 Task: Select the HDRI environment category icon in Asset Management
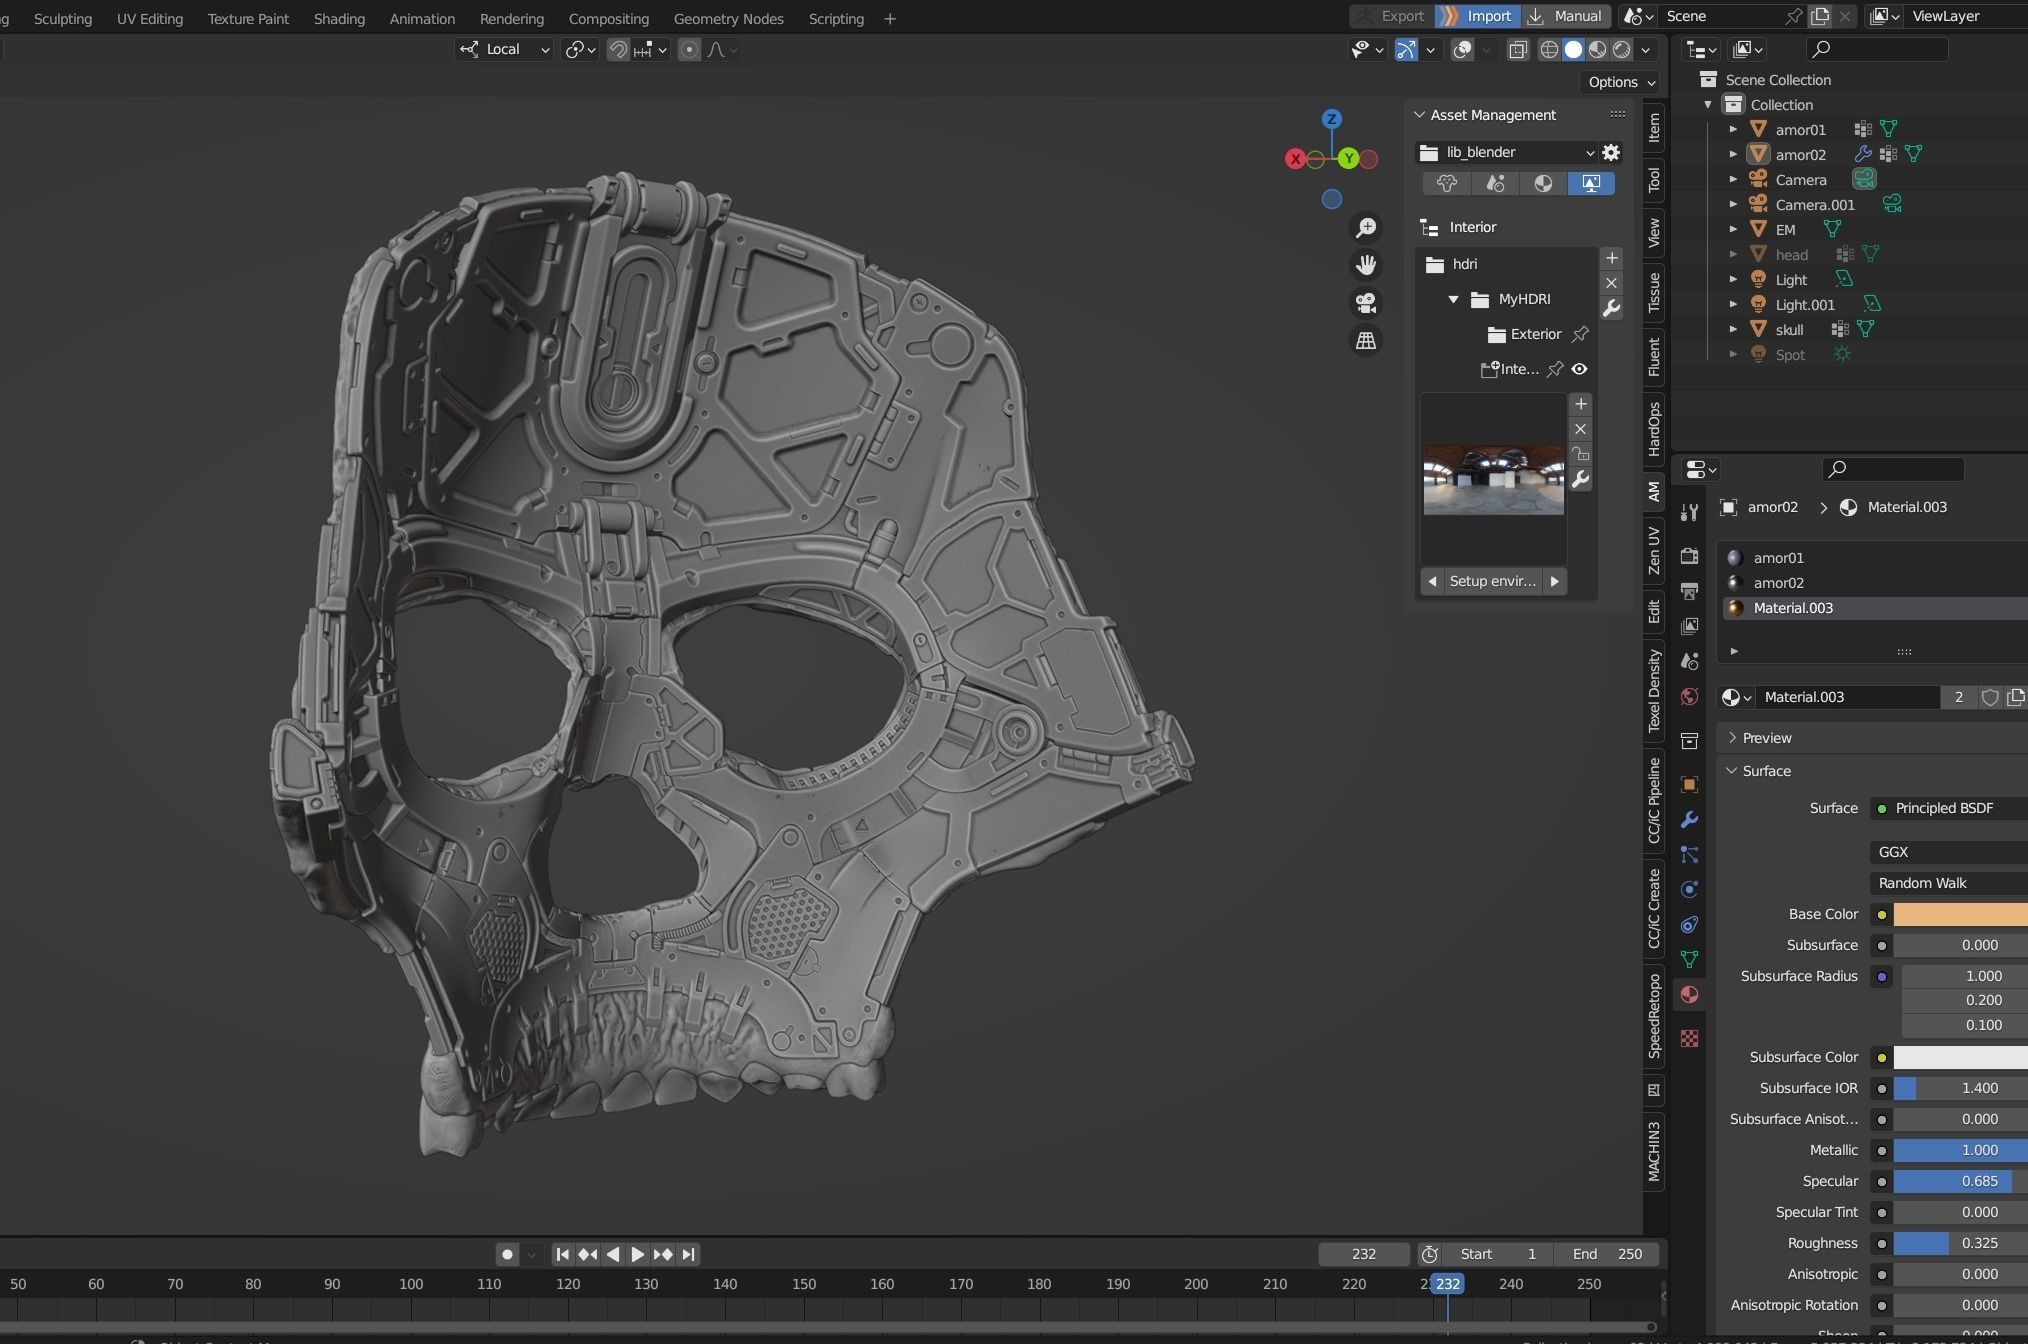(x=1591, y=183)
